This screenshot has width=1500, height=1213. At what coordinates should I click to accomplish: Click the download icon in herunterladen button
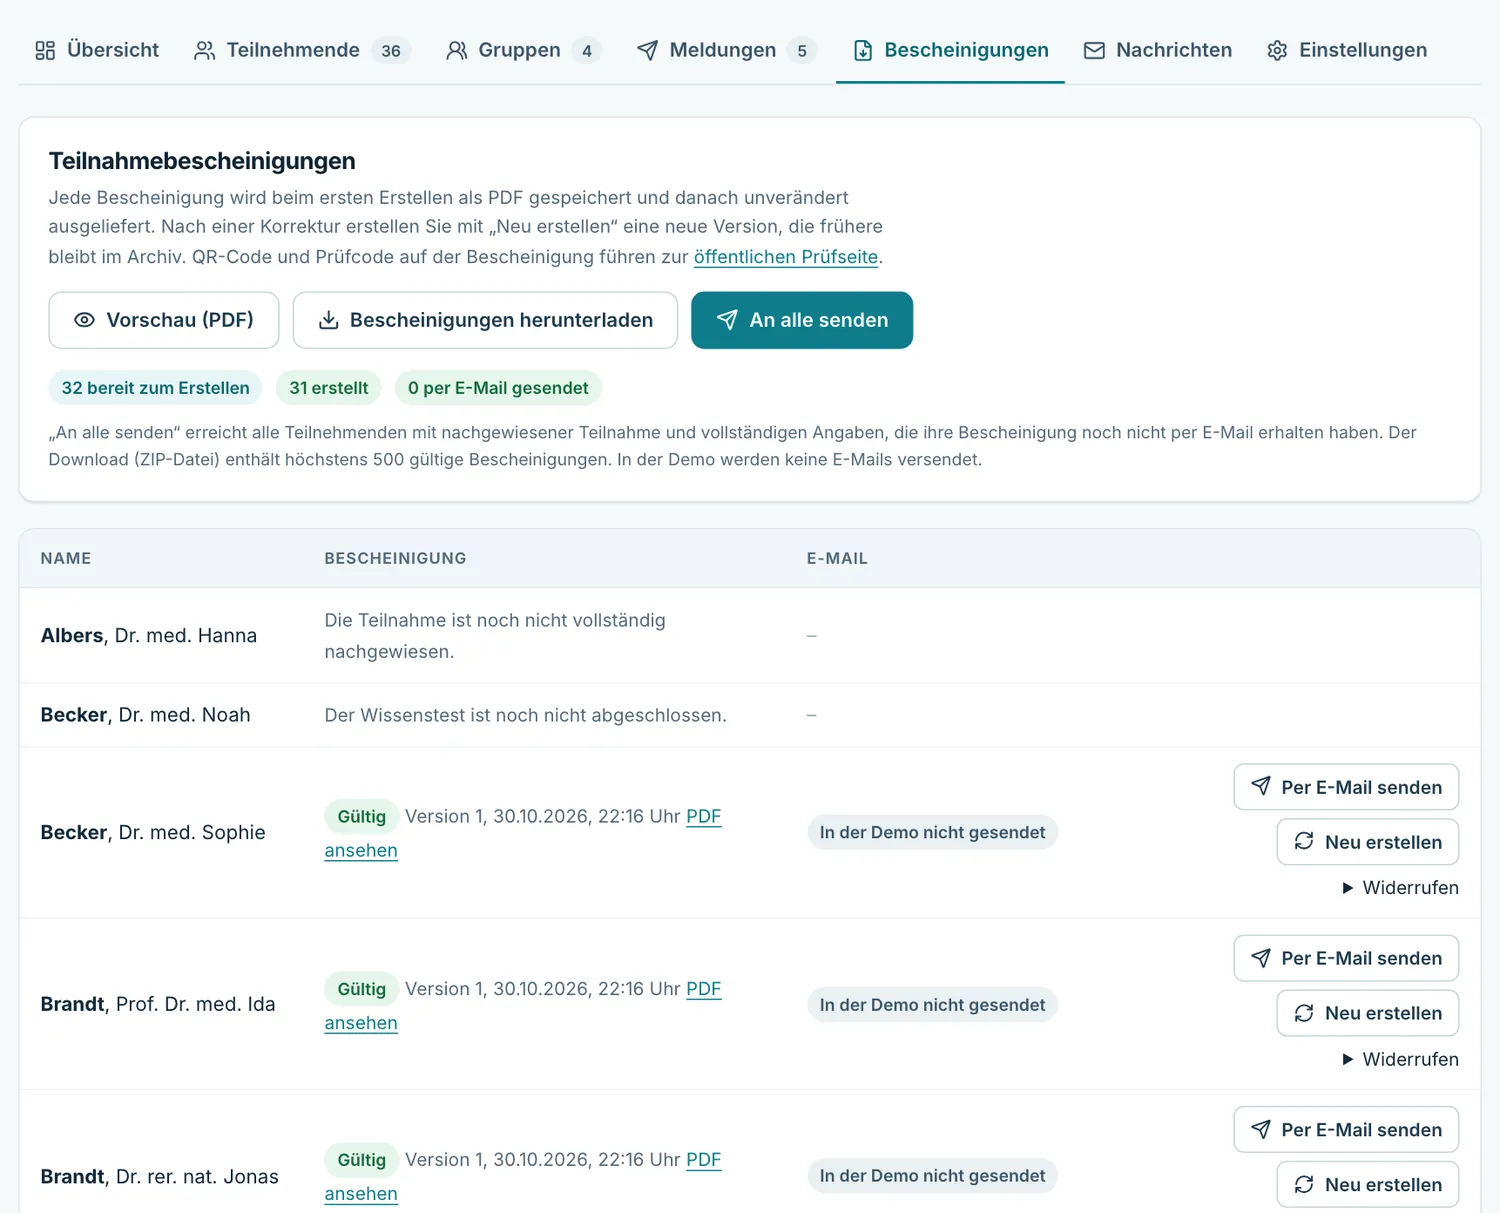point(328,320)
